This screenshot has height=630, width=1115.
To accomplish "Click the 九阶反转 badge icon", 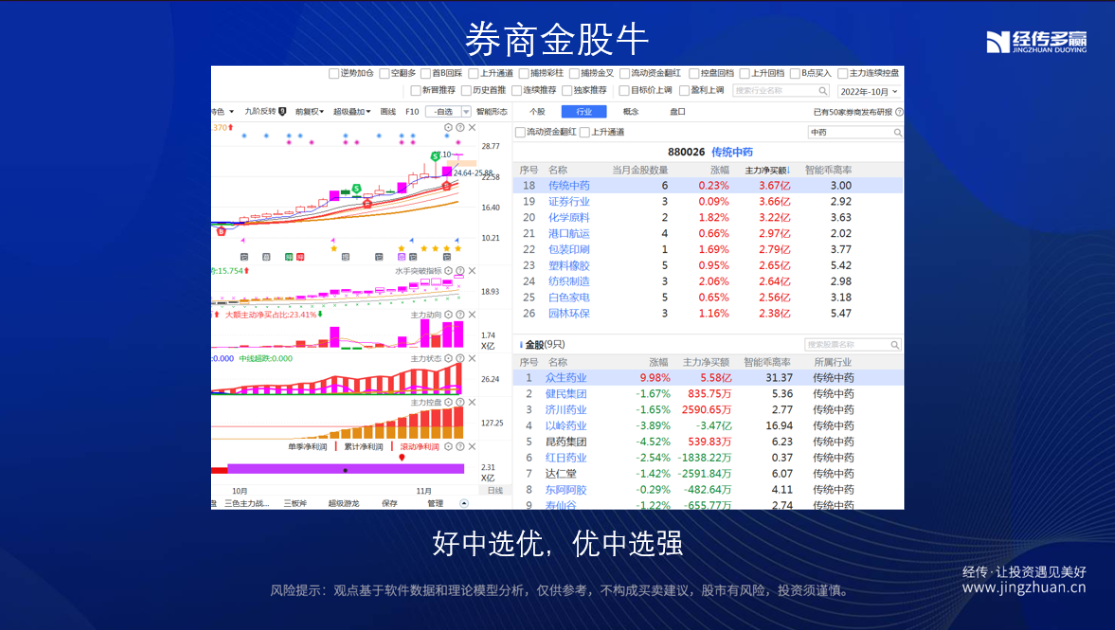I will 282,112.
